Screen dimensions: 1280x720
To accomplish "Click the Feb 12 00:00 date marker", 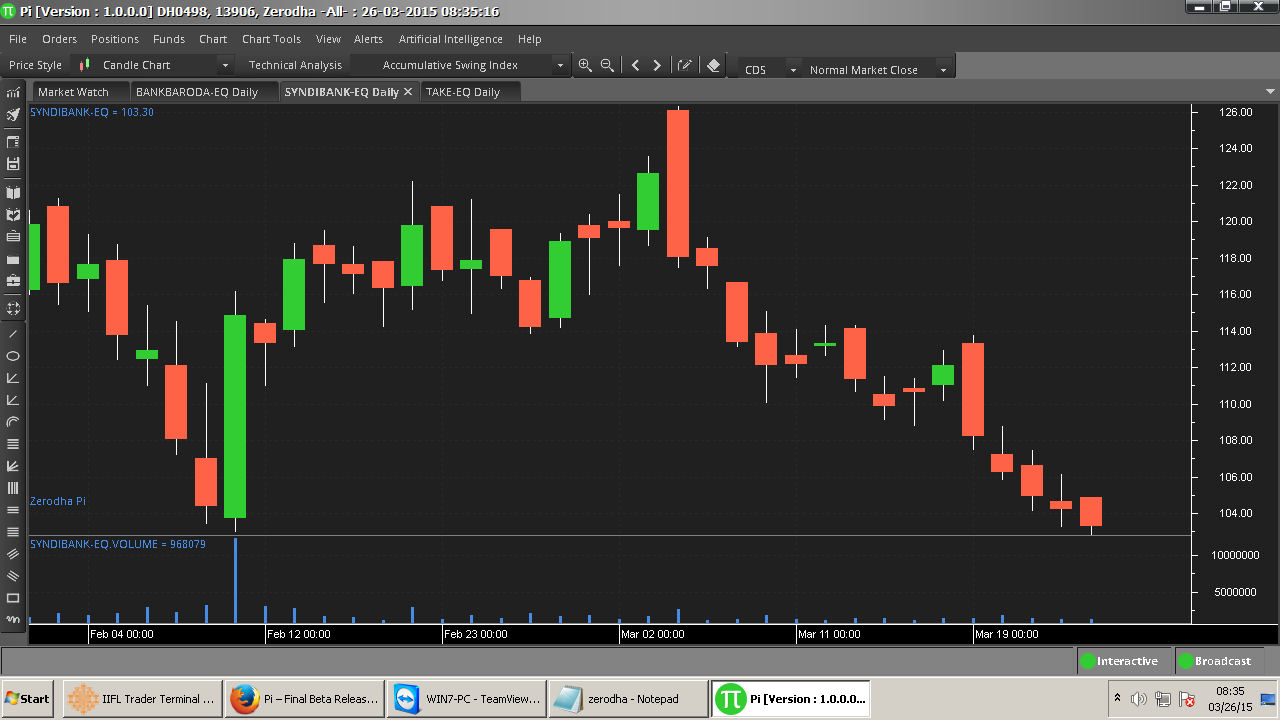I will 299,634.
